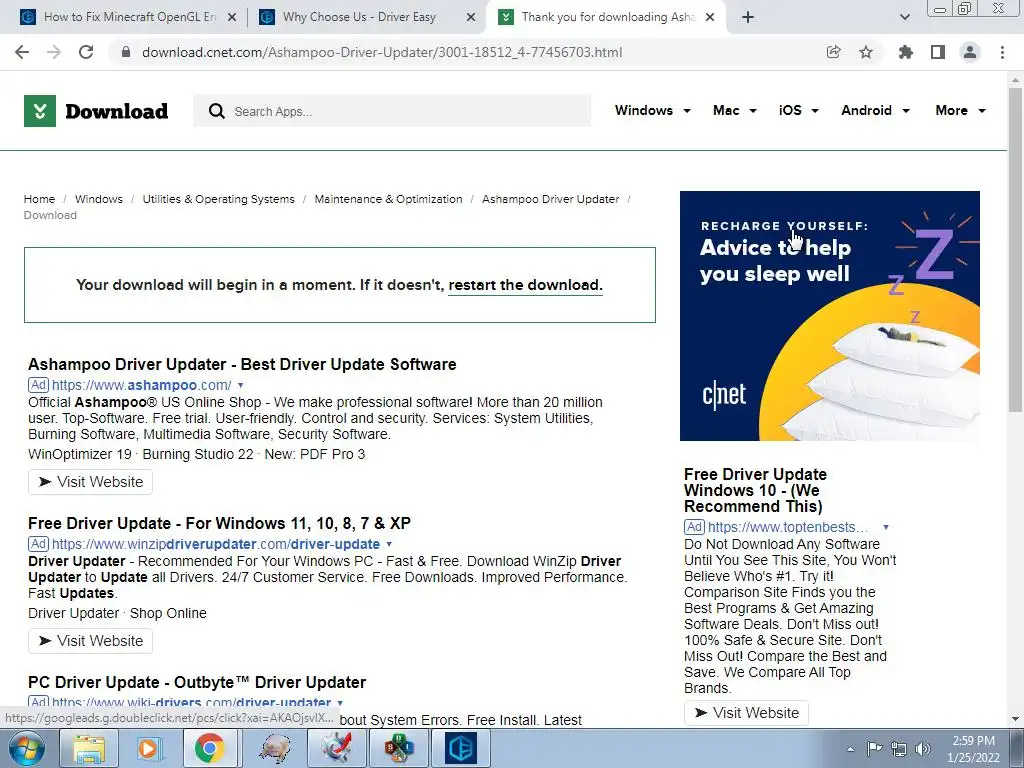Click Visit Website in sidebar ad
Viewport: 1024px width, 768px height.
click(x=746, y=713)
